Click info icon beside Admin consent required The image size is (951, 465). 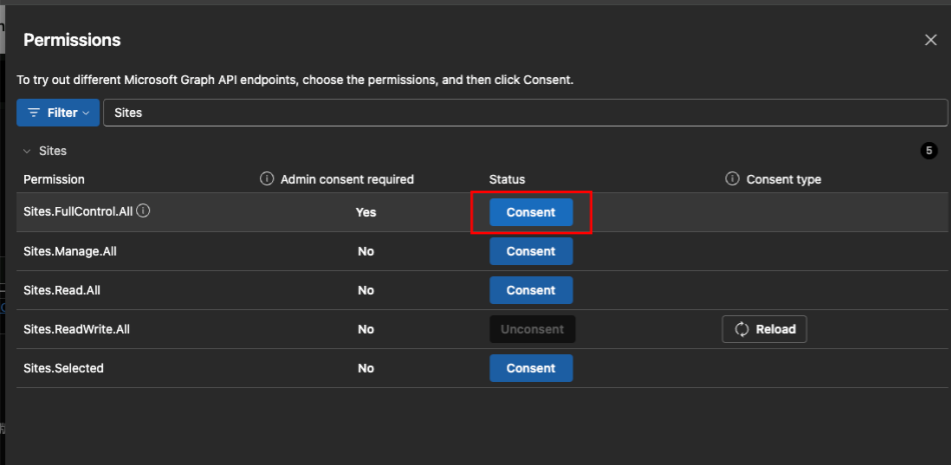pos(266,179)
